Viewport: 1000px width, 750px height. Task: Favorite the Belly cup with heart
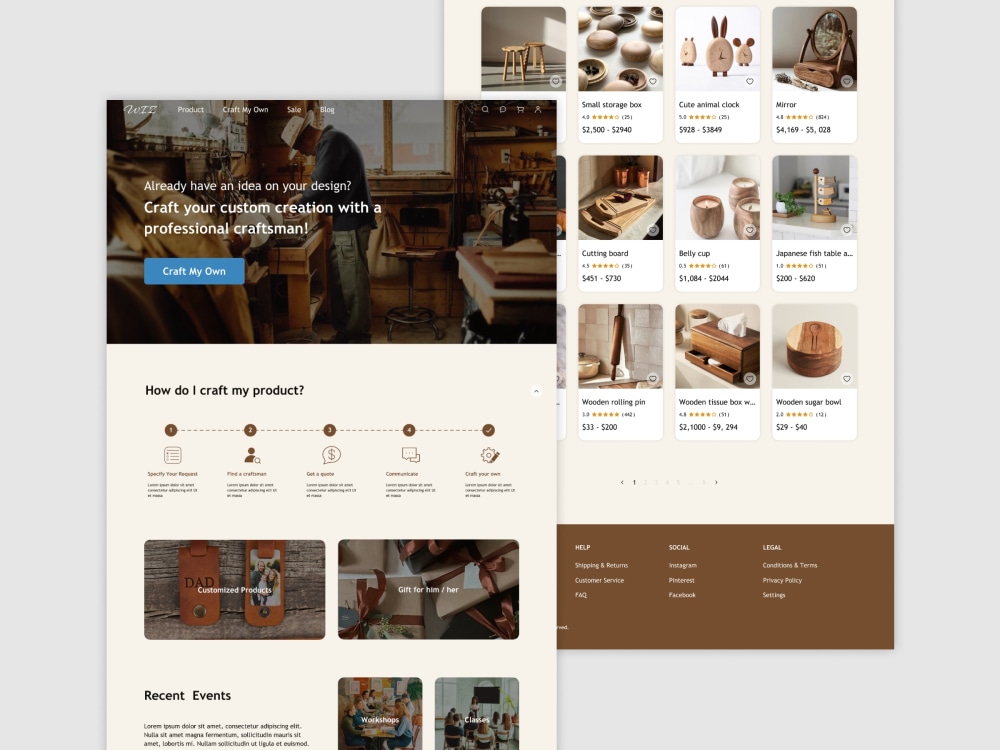tap(749, 230)
